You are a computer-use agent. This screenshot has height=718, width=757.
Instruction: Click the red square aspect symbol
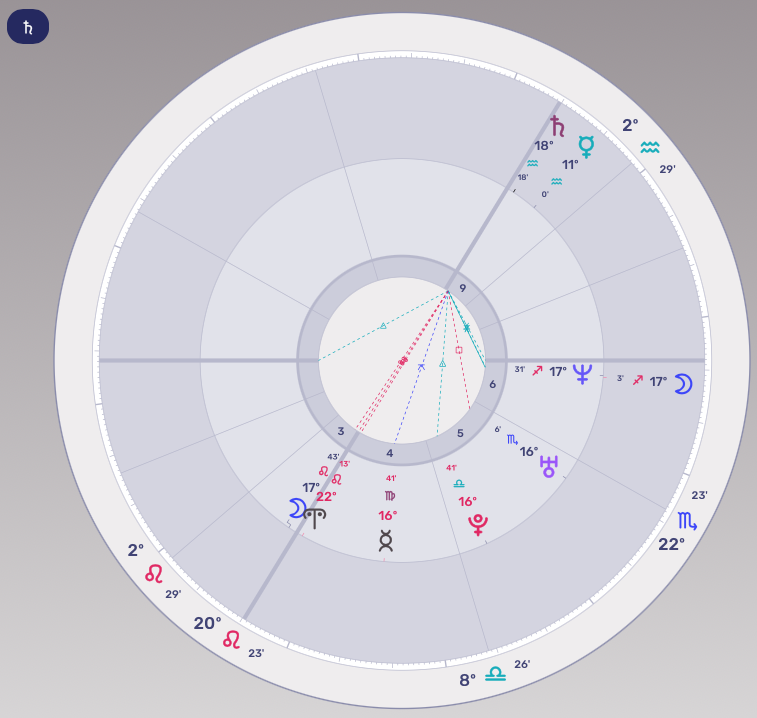click(459, 350)
